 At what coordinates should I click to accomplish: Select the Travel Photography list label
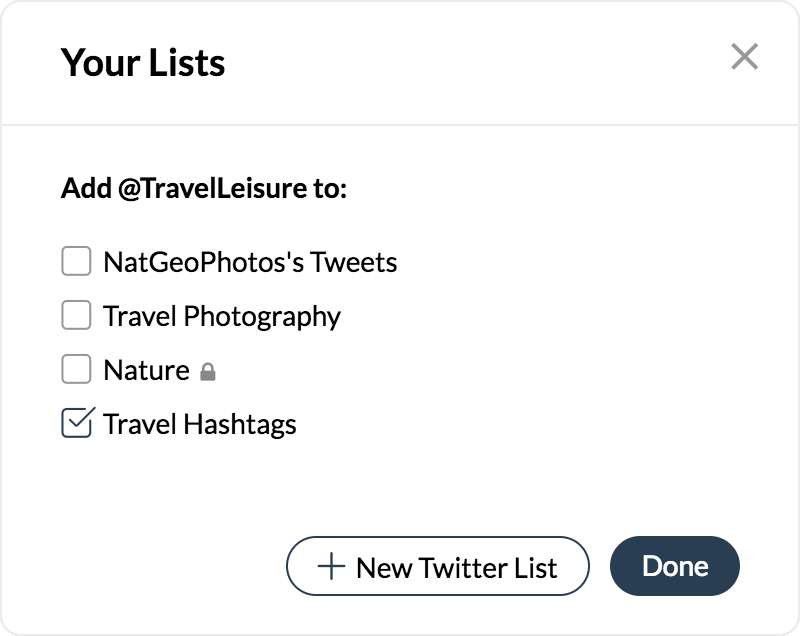[222, 316]
